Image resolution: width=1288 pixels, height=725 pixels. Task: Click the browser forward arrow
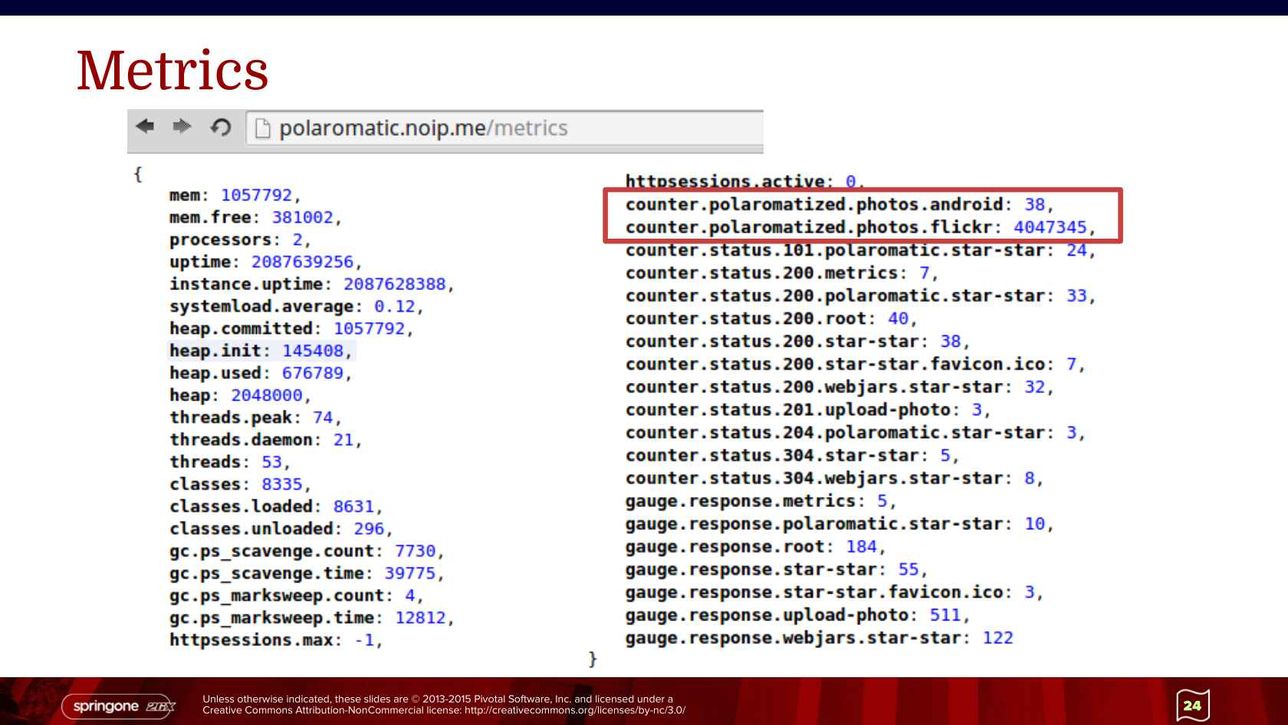[x=182, y=127]
